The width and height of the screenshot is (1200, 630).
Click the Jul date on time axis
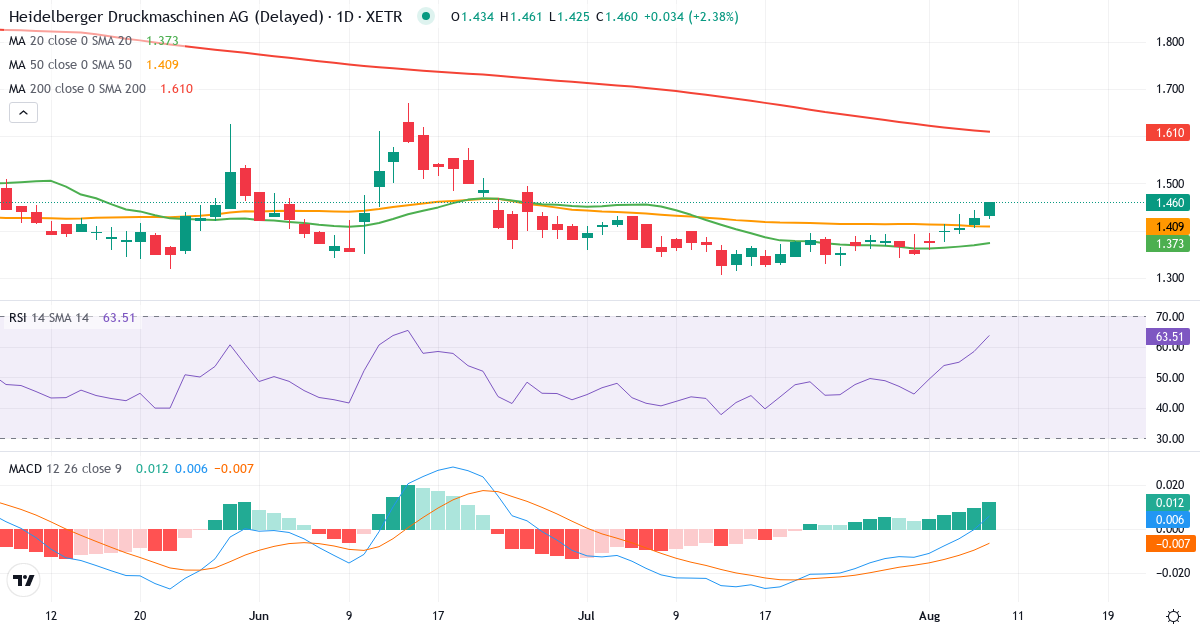587,616
